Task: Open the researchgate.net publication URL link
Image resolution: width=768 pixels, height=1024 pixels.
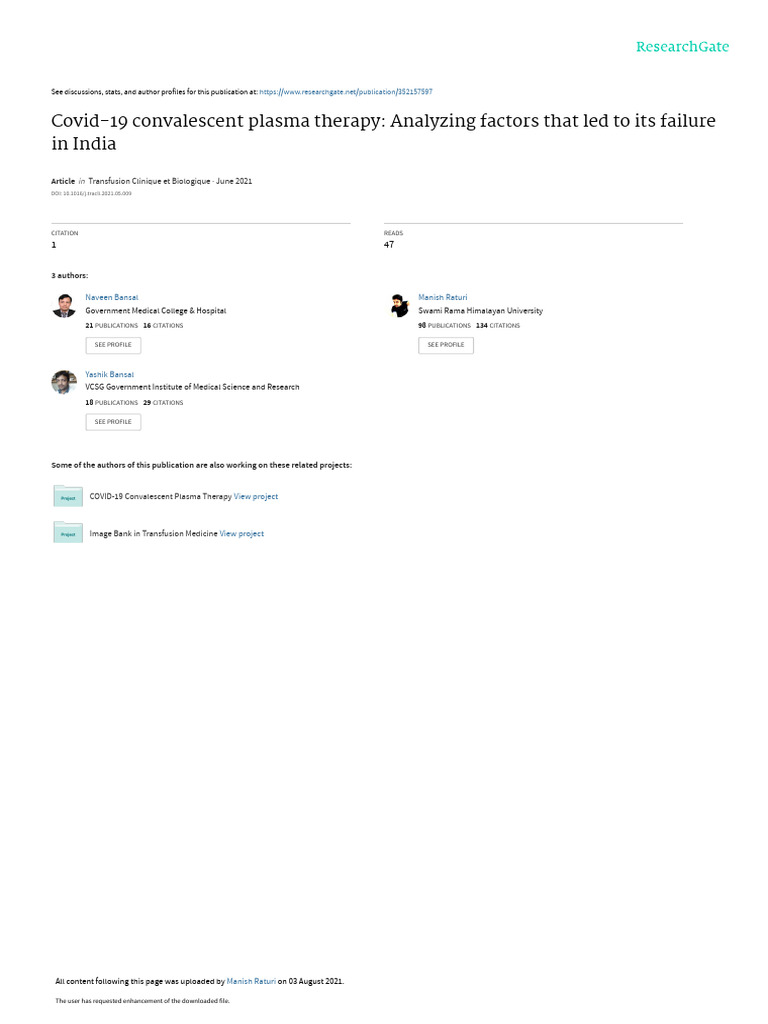Action: tap(346, 91)
